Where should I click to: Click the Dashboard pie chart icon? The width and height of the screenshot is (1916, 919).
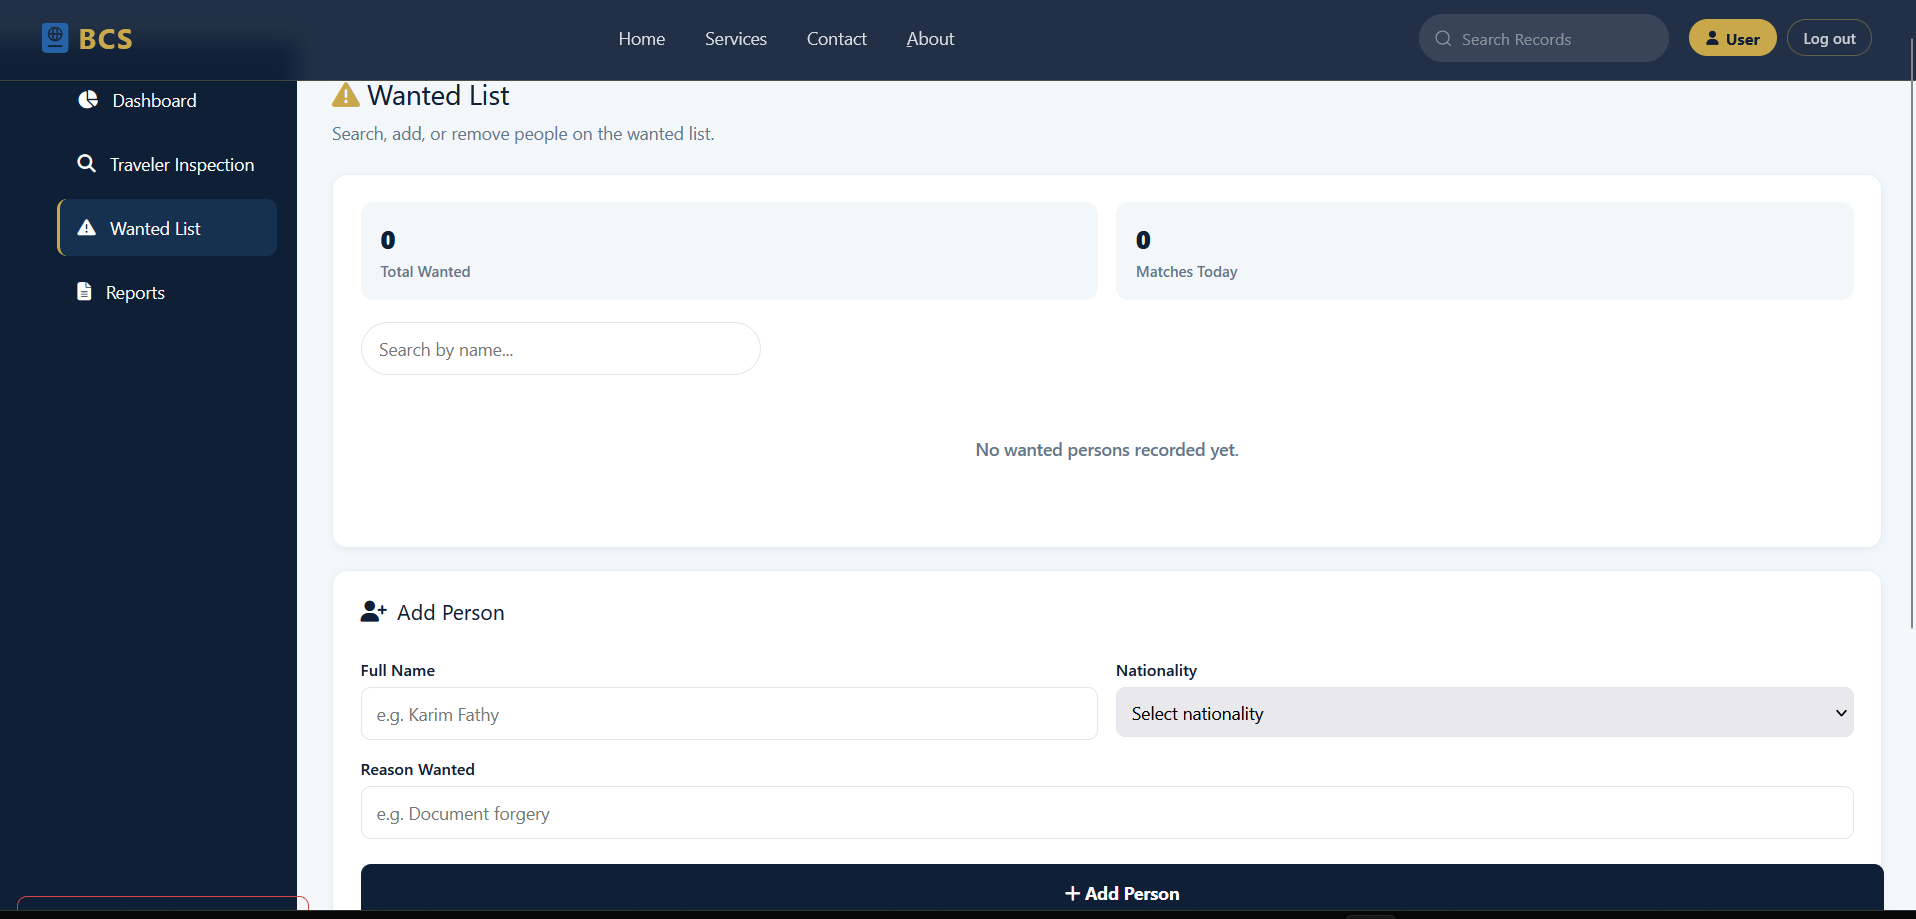click(x=88, y=99)
